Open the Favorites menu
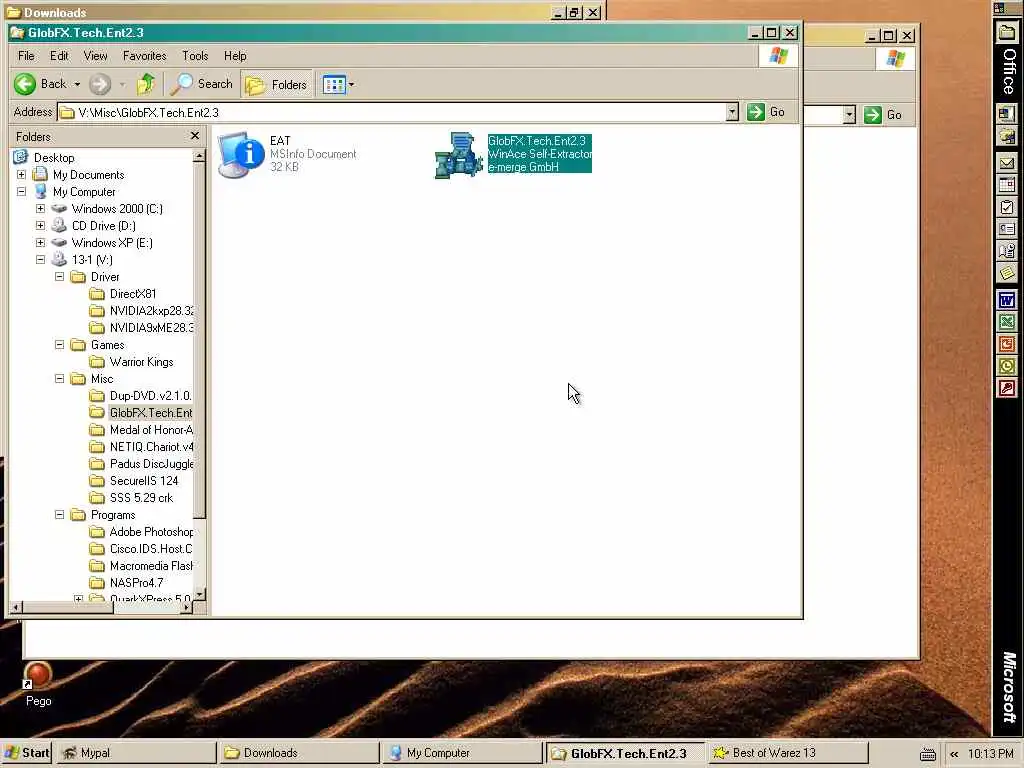 tap(144, 56)
